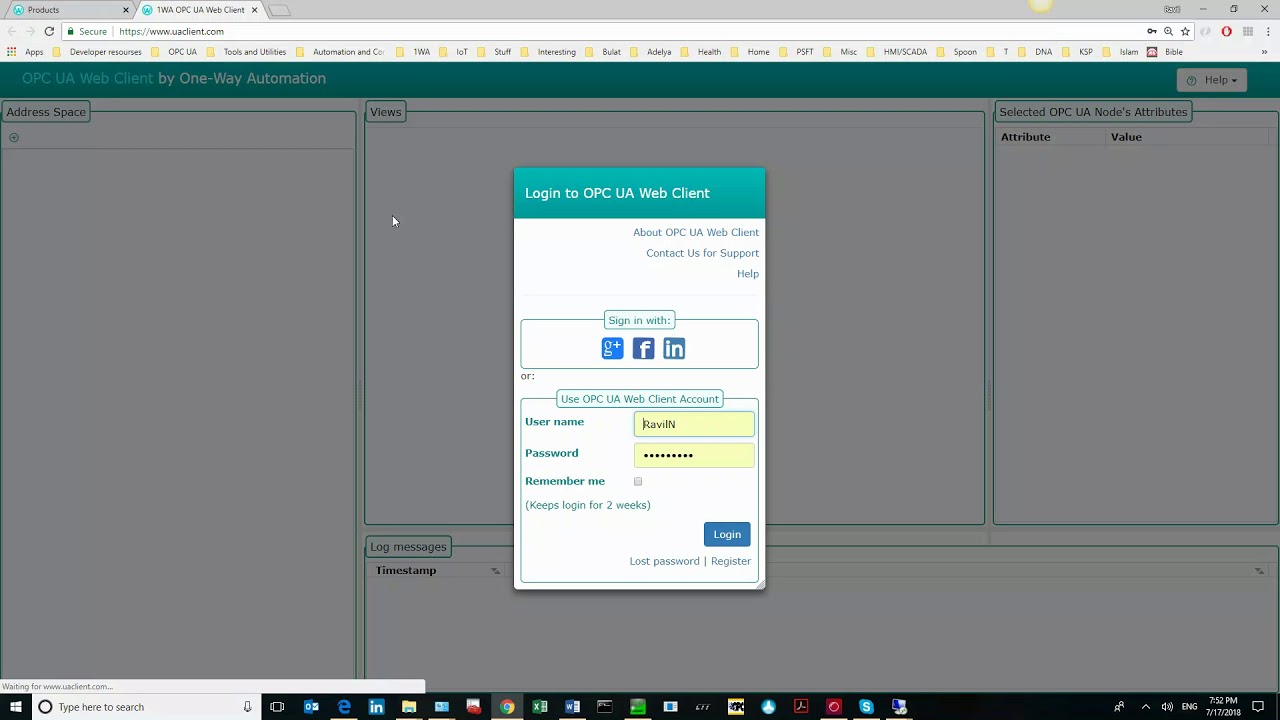Click the address space expand plus icon
This screenshot has height=720, width=1280.
[x=14, y=137]
